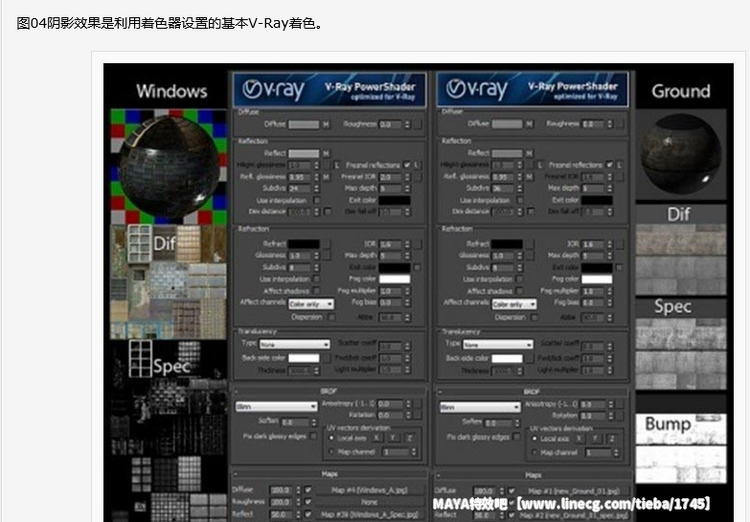Select Local axis radio in Windows BRDF
The width and height of the screenshot is (750, 522).
(331, 438)
